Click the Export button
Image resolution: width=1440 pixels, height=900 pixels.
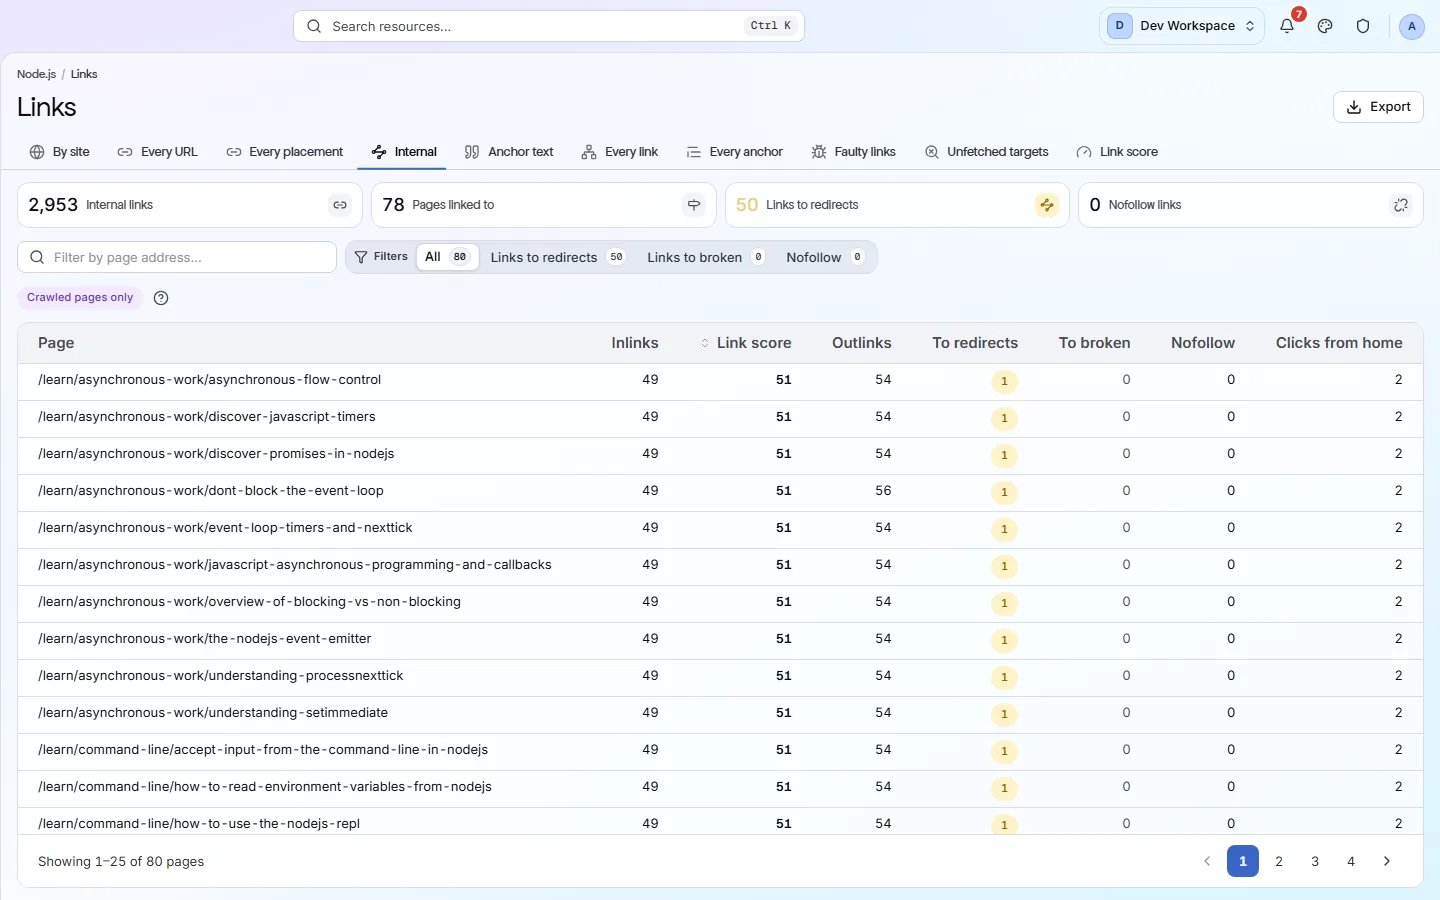click(1378, 107)
